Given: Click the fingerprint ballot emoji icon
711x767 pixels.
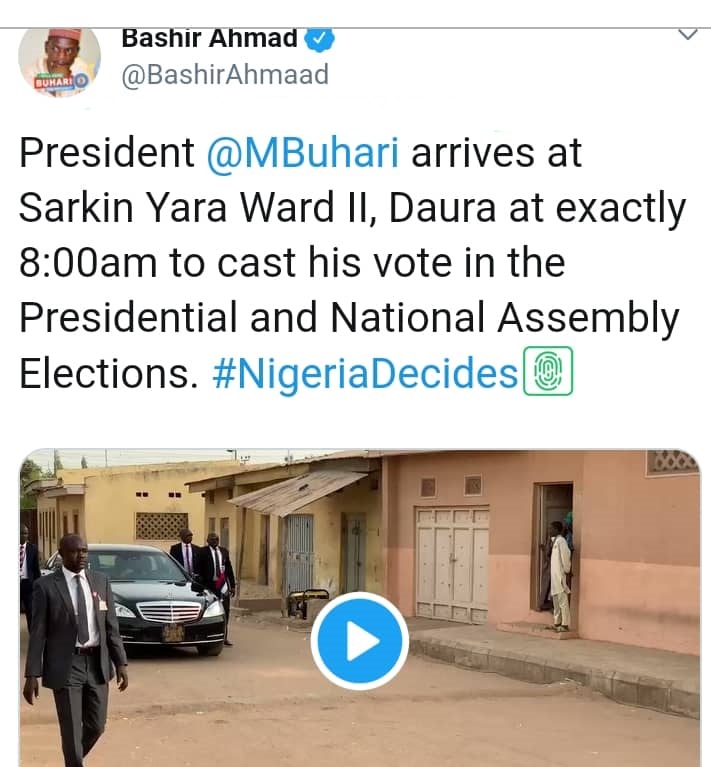Looking at the screenshot, I should 548,372.
